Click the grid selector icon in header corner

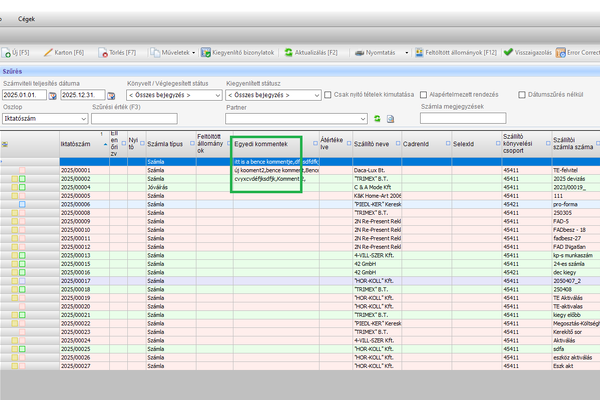click(x=5, y=144)
